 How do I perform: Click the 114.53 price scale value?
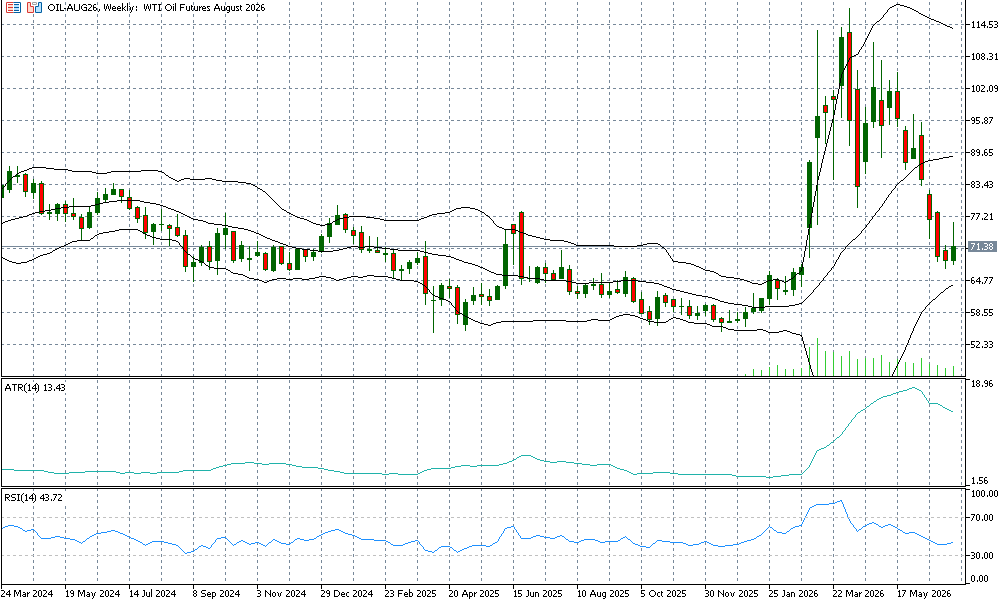tap(985, 25)
